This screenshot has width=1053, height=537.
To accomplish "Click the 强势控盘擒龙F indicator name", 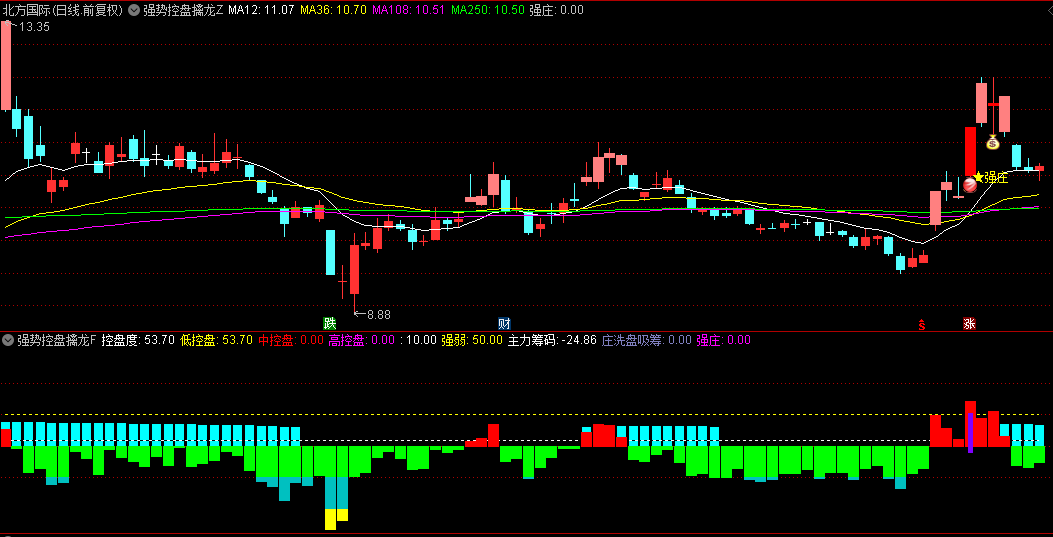I will pyautogui.click(x=56, y=340).
